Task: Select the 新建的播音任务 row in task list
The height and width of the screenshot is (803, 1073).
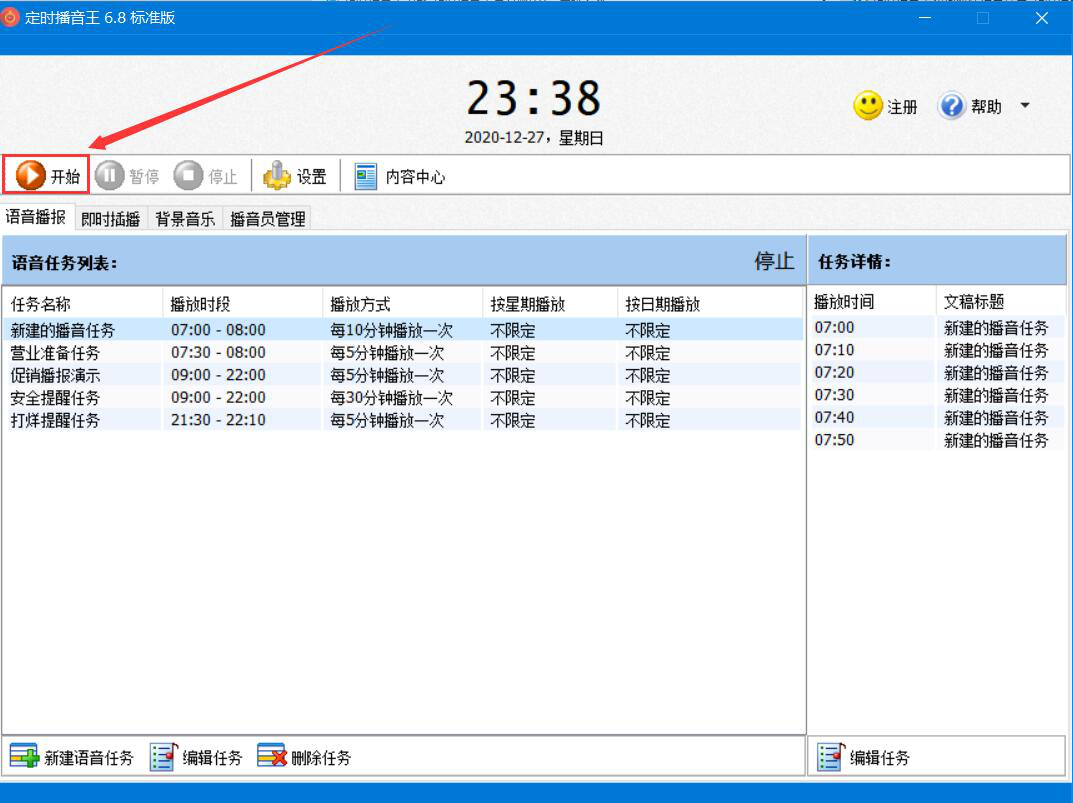Action: [x=402, y=330]
